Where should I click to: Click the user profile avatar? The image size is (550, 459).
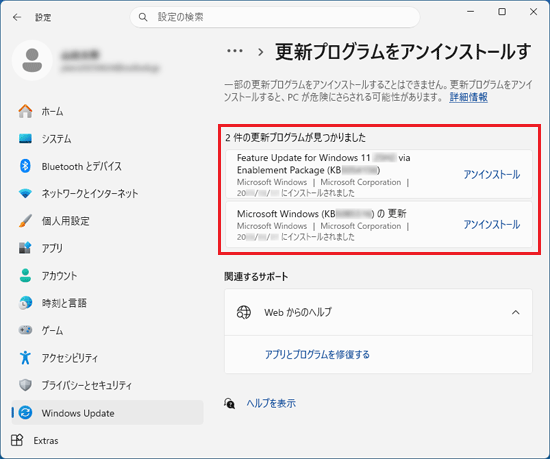coord(32,61)
